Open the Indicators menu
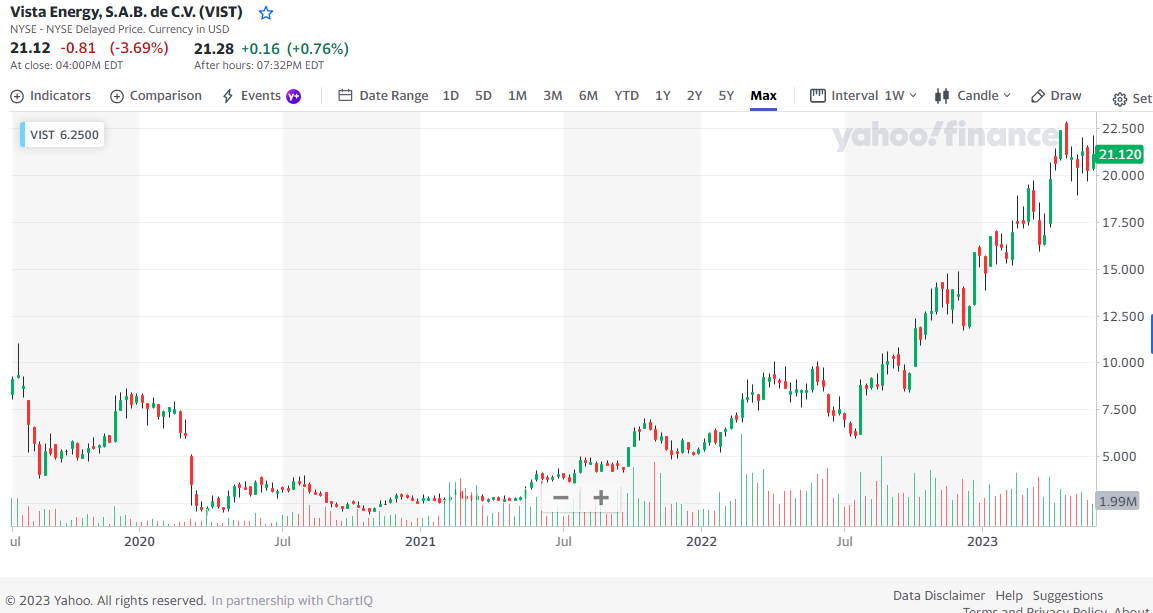The height and width of the screenshot is (613, 1153). click(51, 96)
